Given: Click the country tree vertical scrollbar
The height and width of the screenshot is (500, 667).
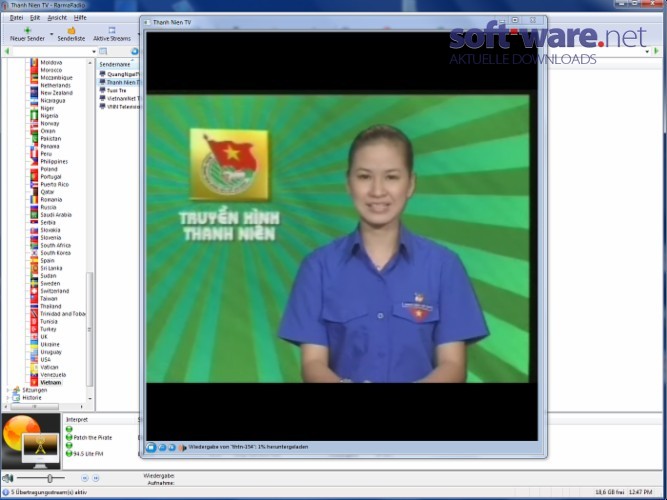Looking at the screenshot, I should 89,329.
